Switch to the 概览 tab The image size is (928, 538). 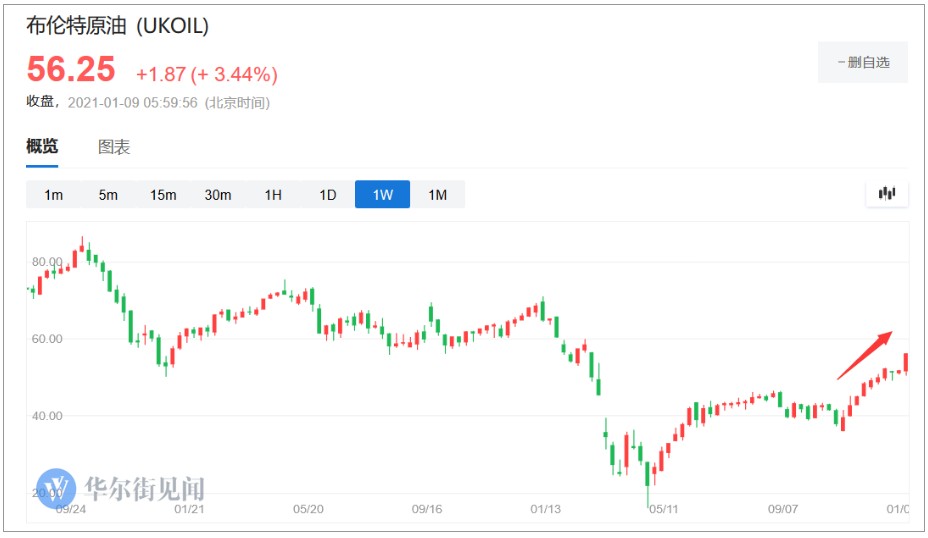click(42, 147)
